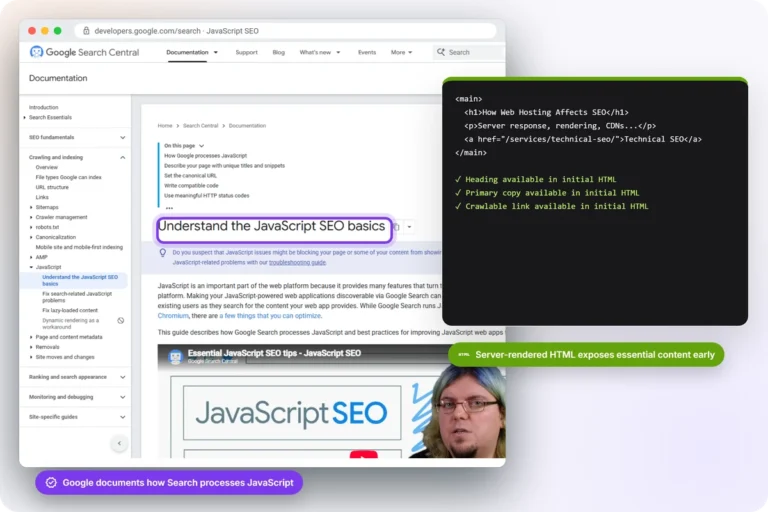Open File types Google can index
Viewport: 768px width, 512px height.
point(68,177)
